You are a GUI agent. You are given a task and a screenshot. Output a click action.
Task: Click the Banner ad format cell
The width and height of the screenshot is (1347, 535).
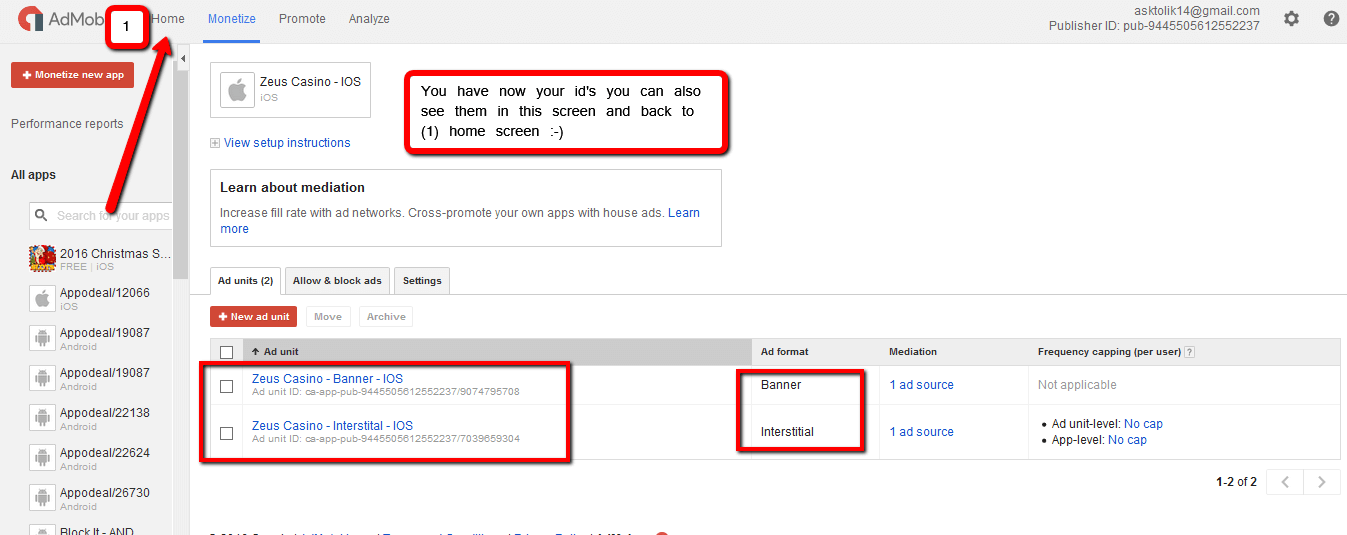[x=781, y=385]
